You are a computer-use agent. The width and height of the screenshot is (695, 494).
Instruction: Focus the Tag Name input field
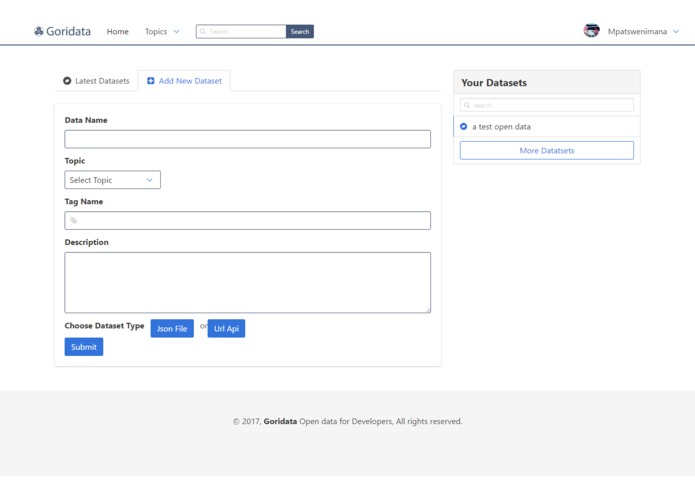(247, 221)
